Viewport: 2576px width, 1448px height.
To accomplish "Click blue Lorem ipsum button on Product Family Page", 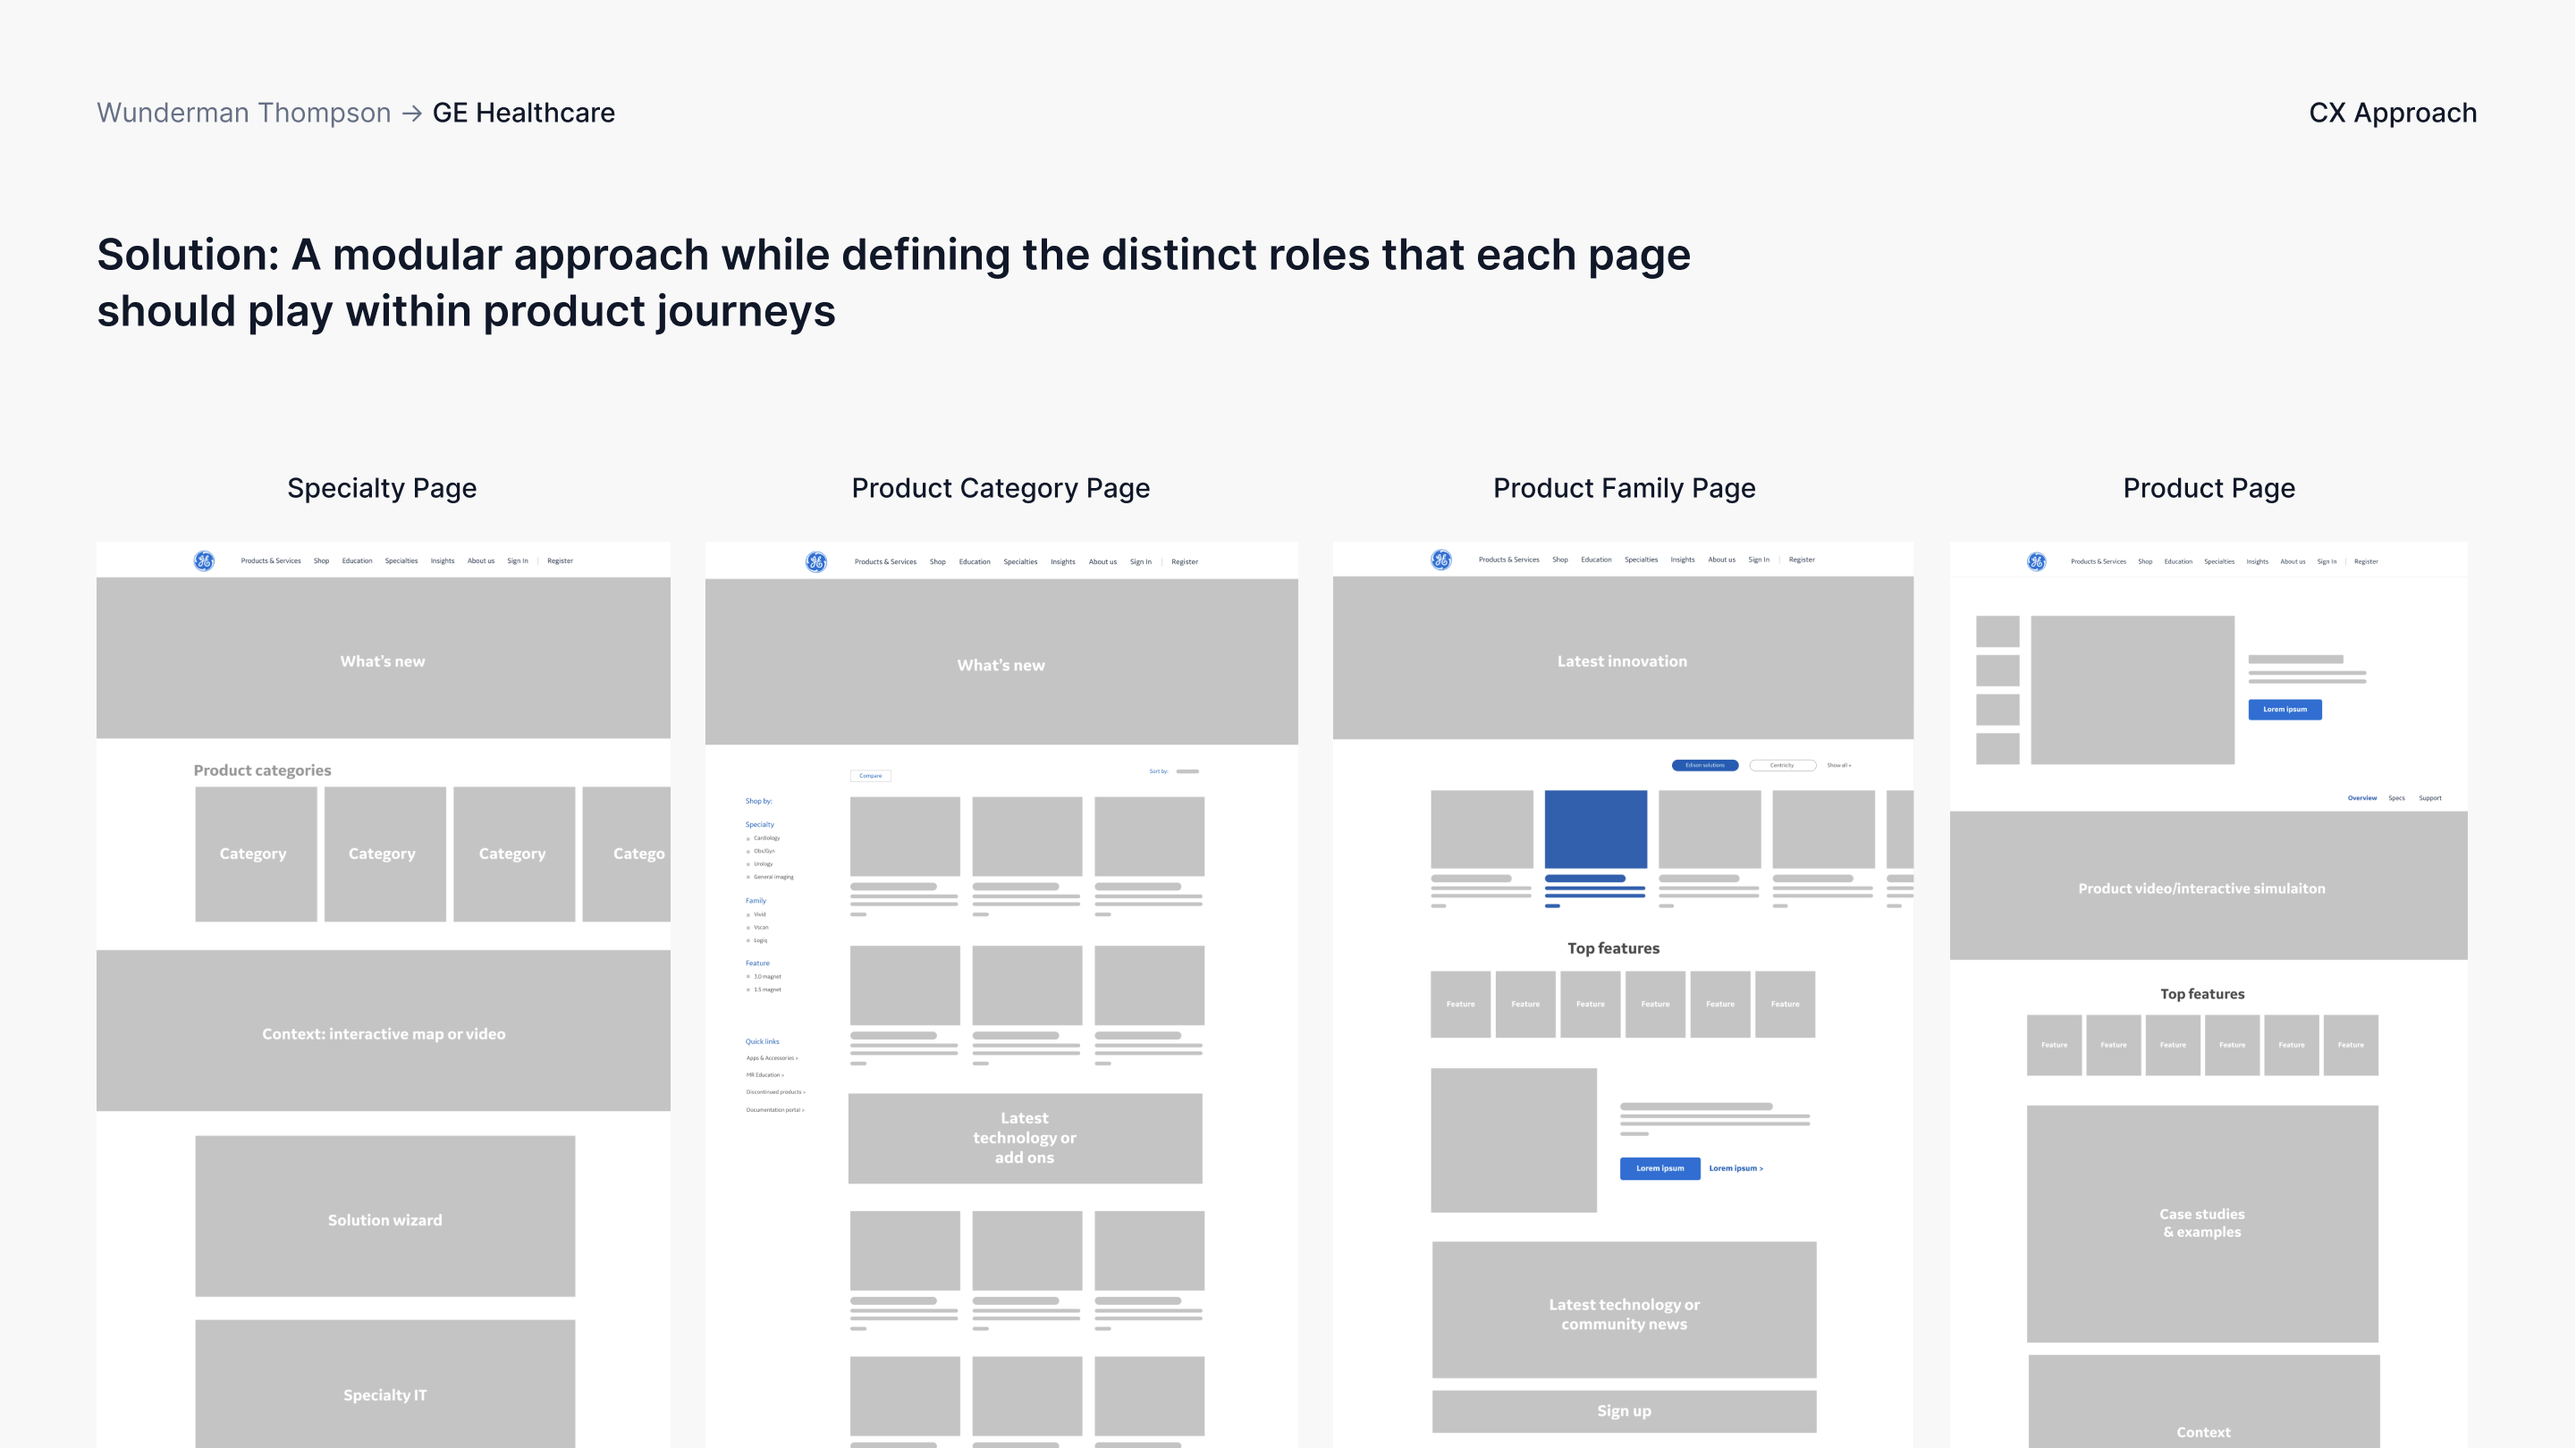I will pos(1660,1168).
